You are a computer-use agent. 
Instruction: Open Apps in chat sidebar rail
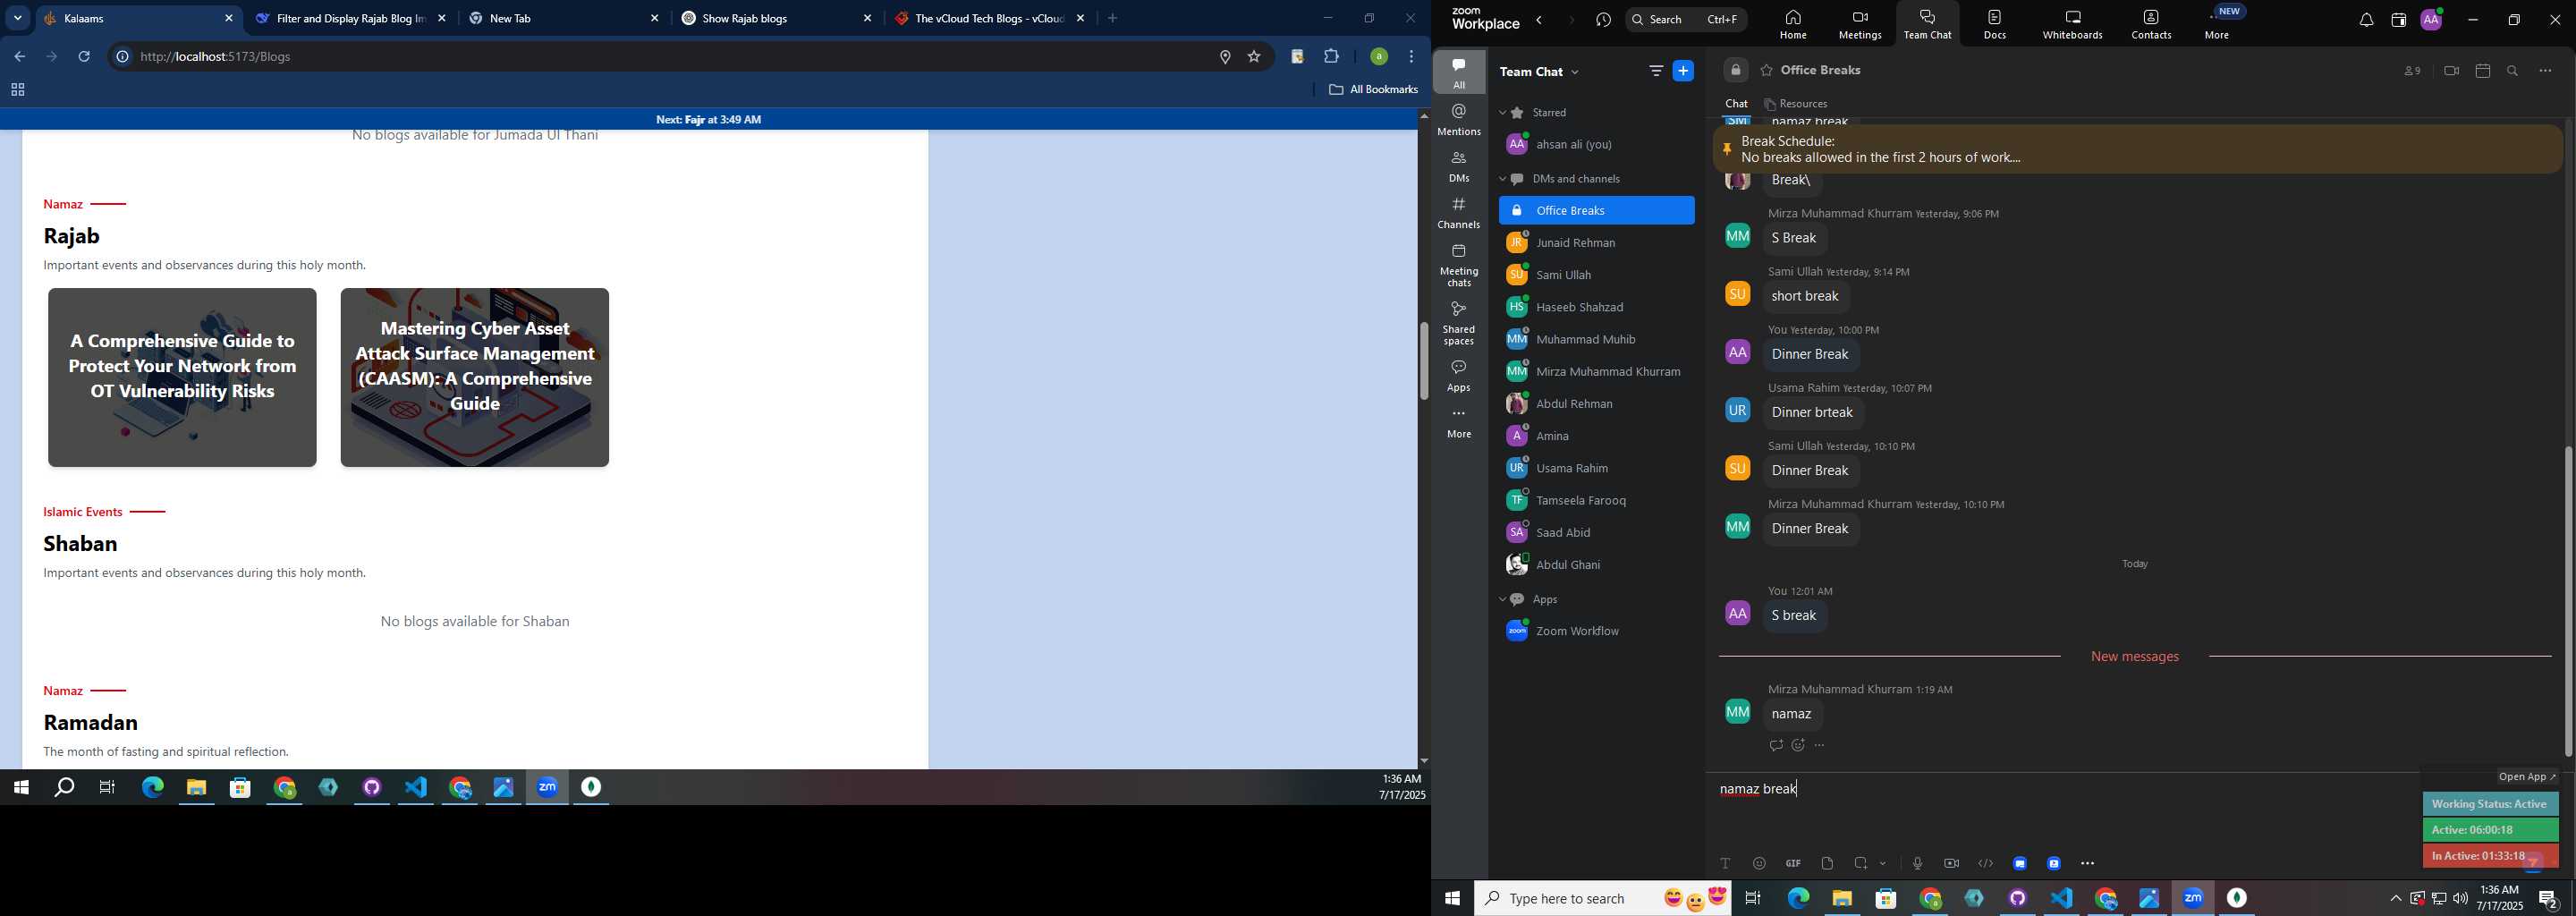pos(1459,376)
